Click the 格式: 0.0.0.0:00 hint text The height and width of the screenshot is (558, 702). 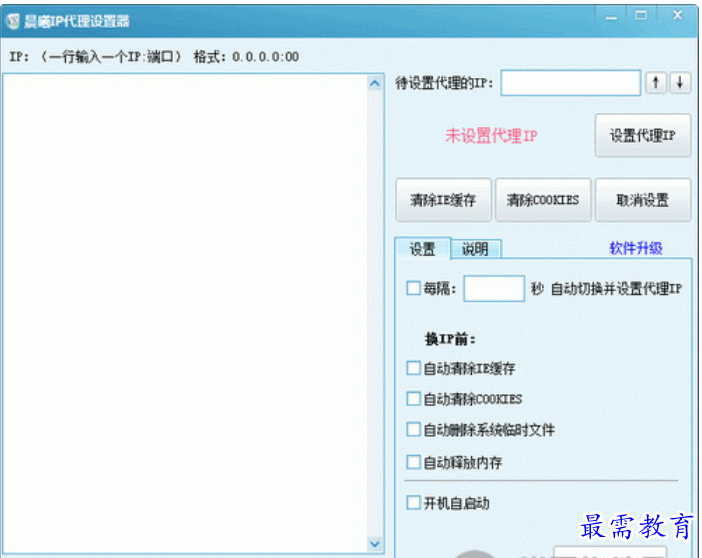246,57
